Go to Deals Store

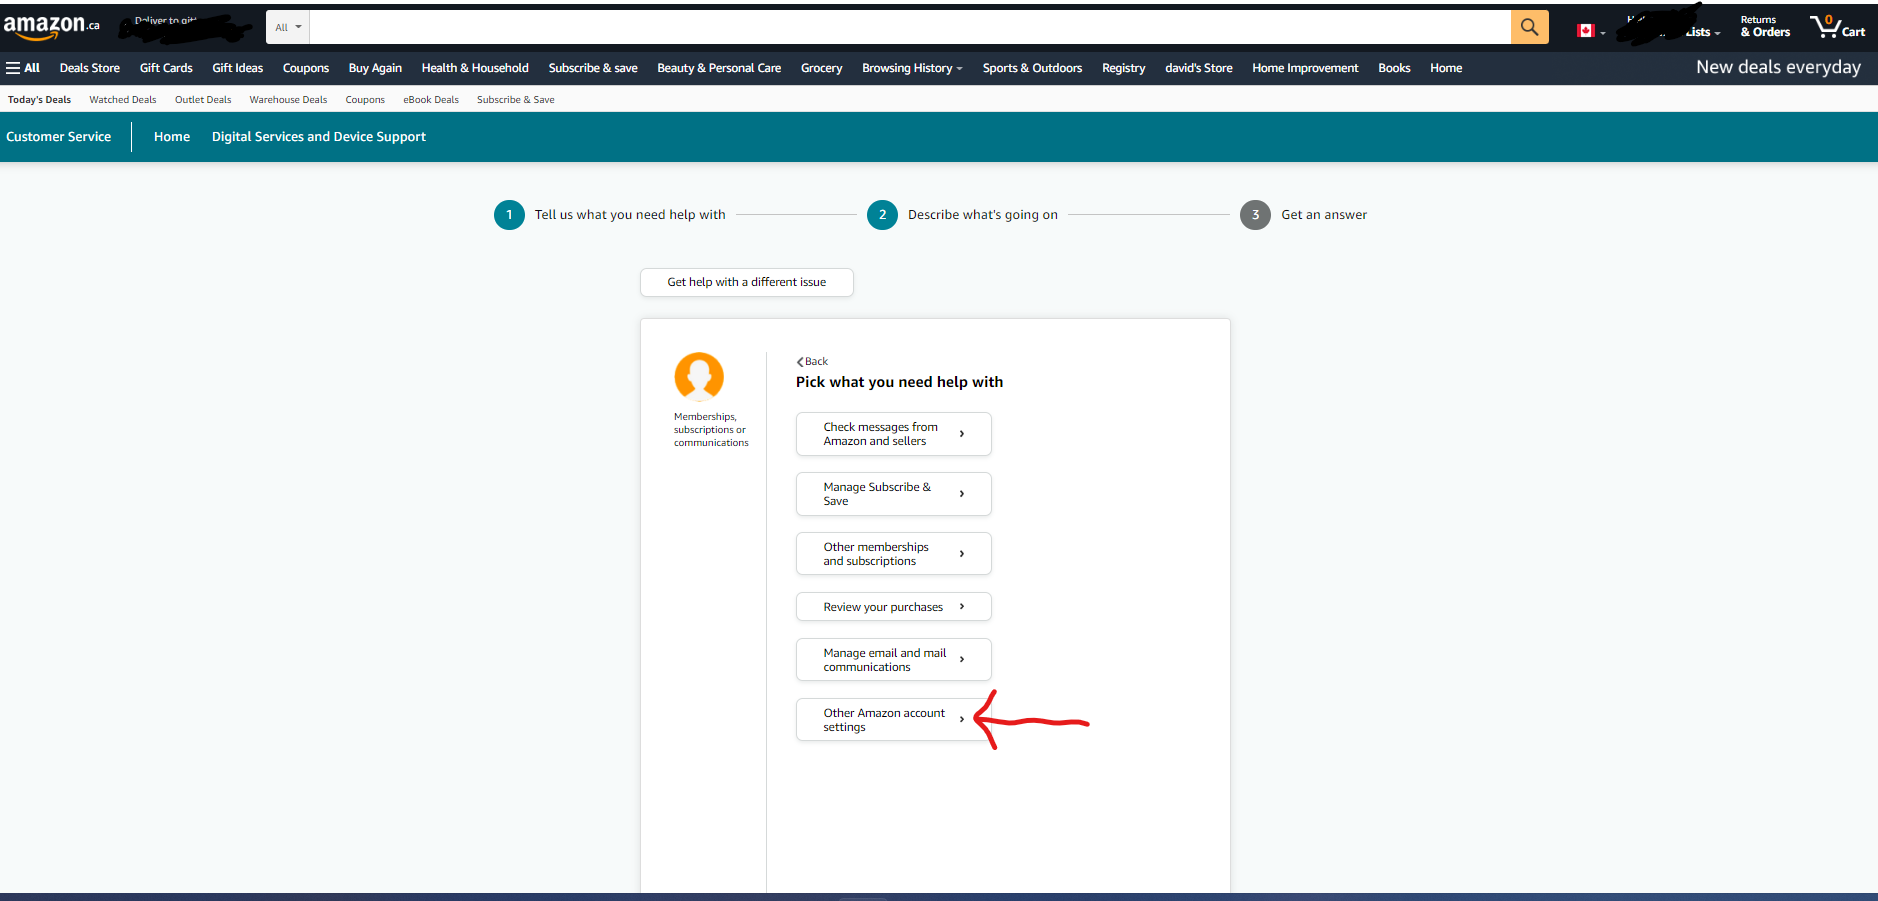pos(90,68)
